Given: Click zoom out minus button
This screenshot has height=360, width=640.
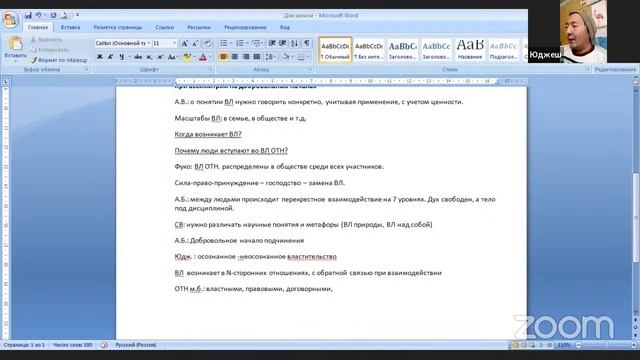Looking at the screenshot, I should pyautogui.click(x=579, y=345).
